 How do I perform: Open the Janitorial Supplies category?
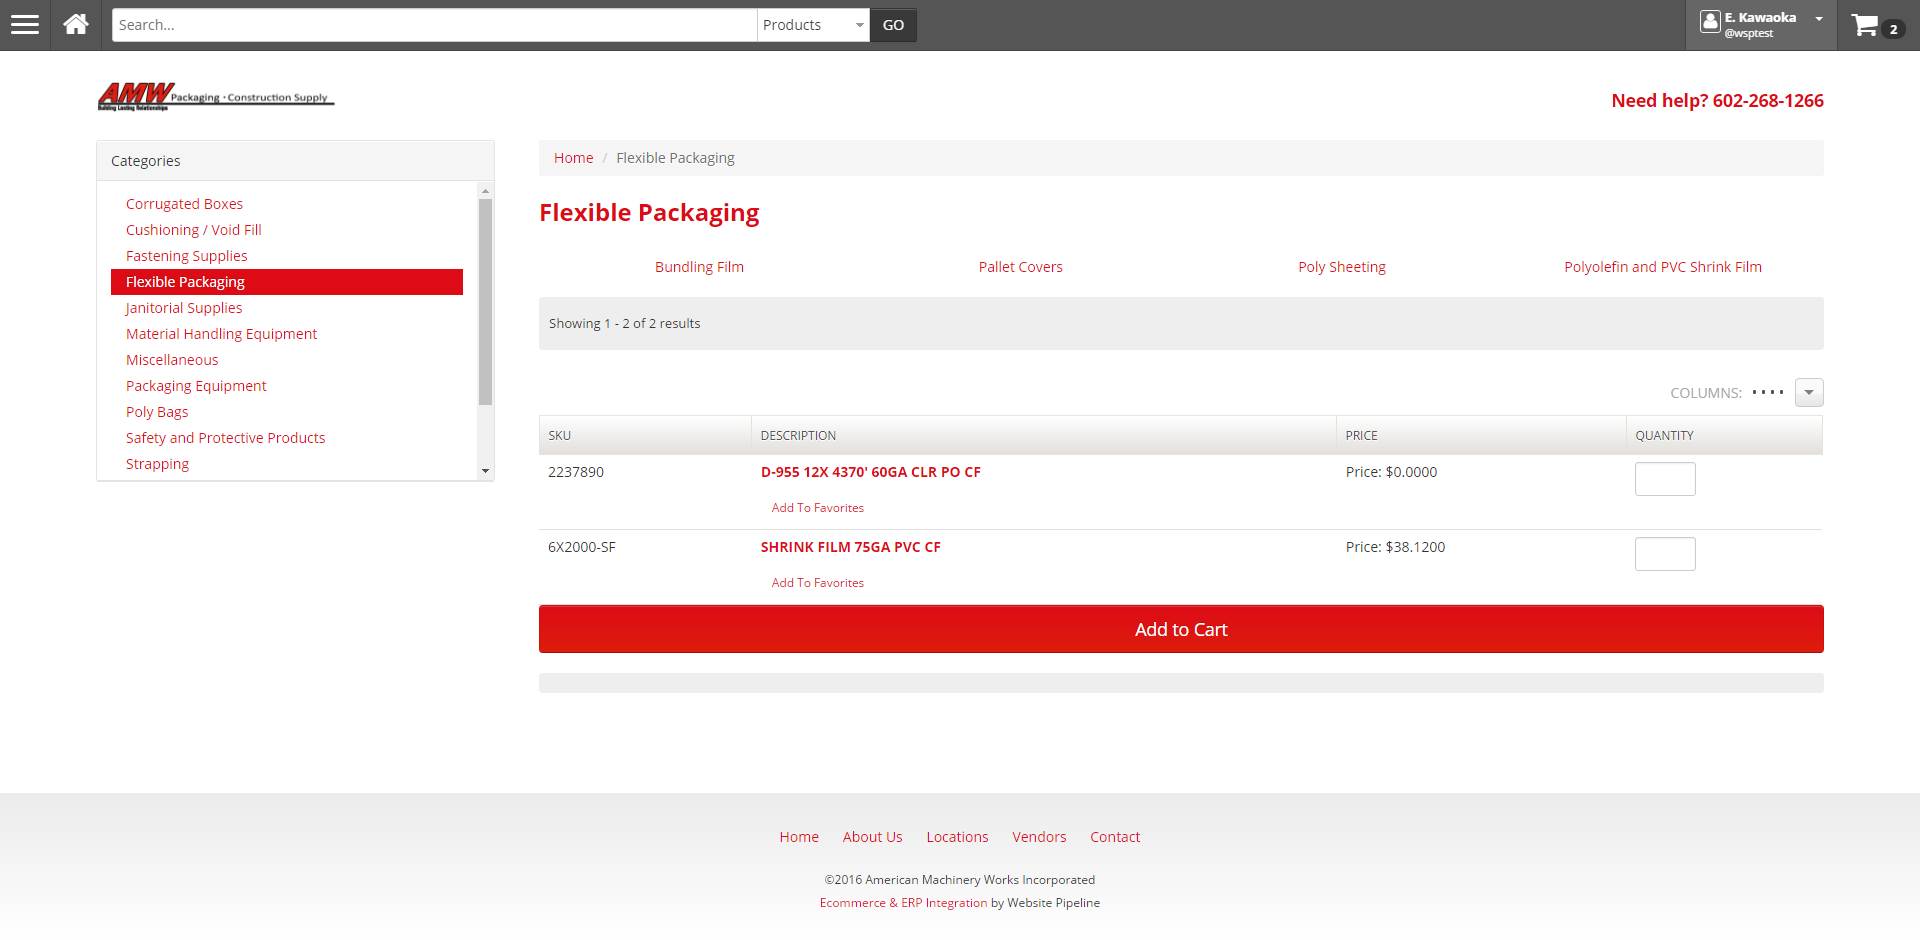[x=184, y=307]
